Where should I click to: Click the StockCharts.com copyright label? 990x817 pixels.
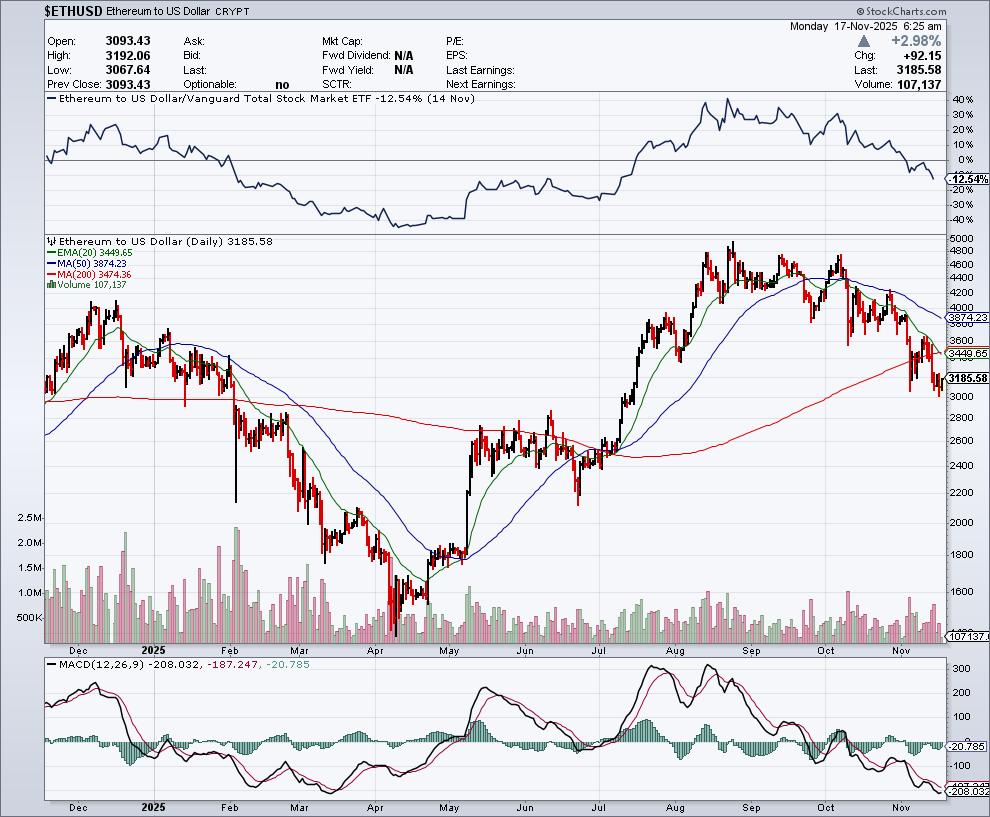pos(902,11)
